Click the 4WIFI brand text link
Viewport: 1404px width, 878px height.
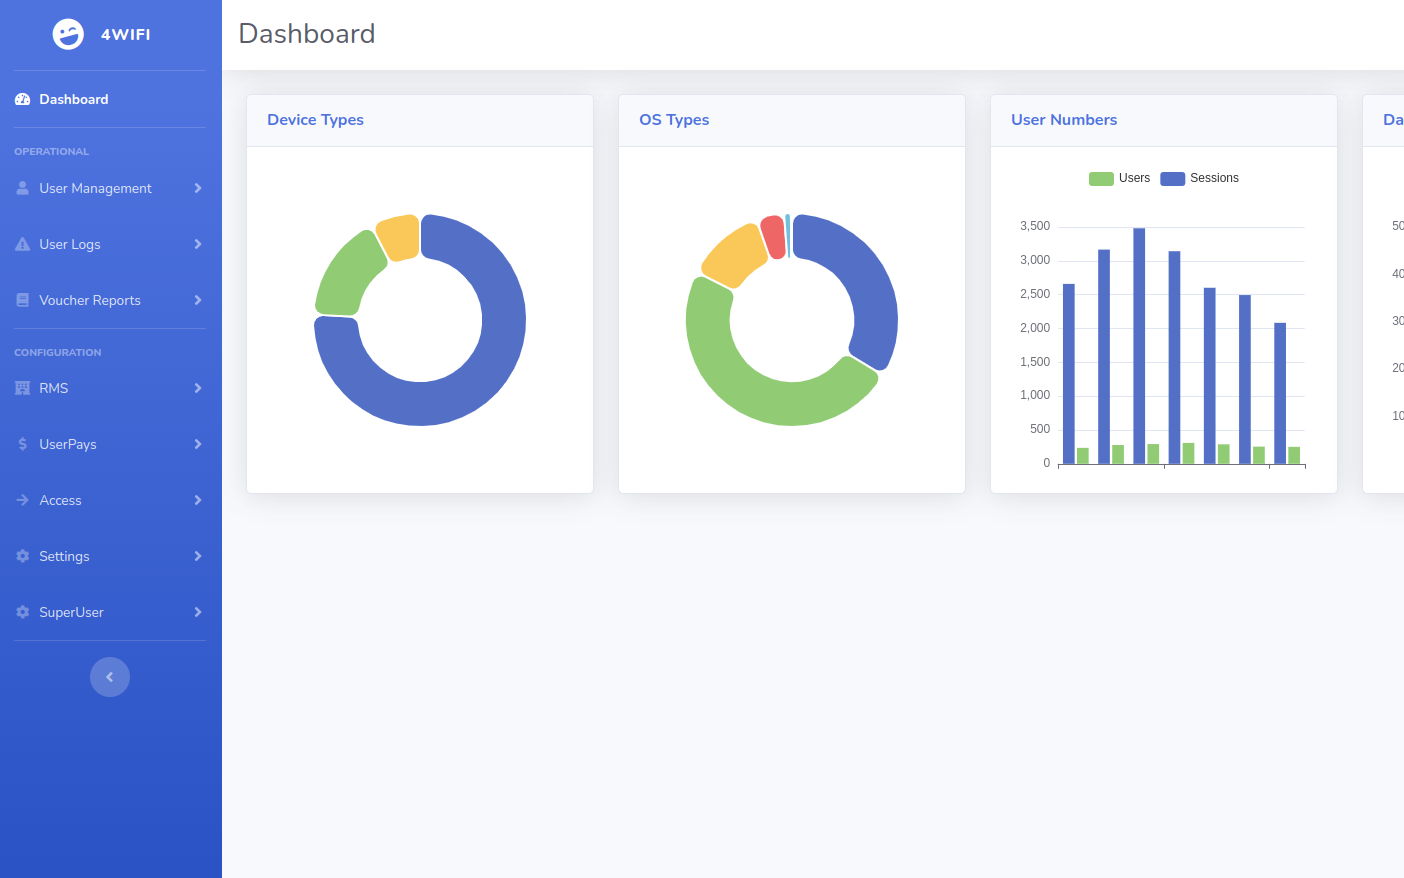pos(126,34)
